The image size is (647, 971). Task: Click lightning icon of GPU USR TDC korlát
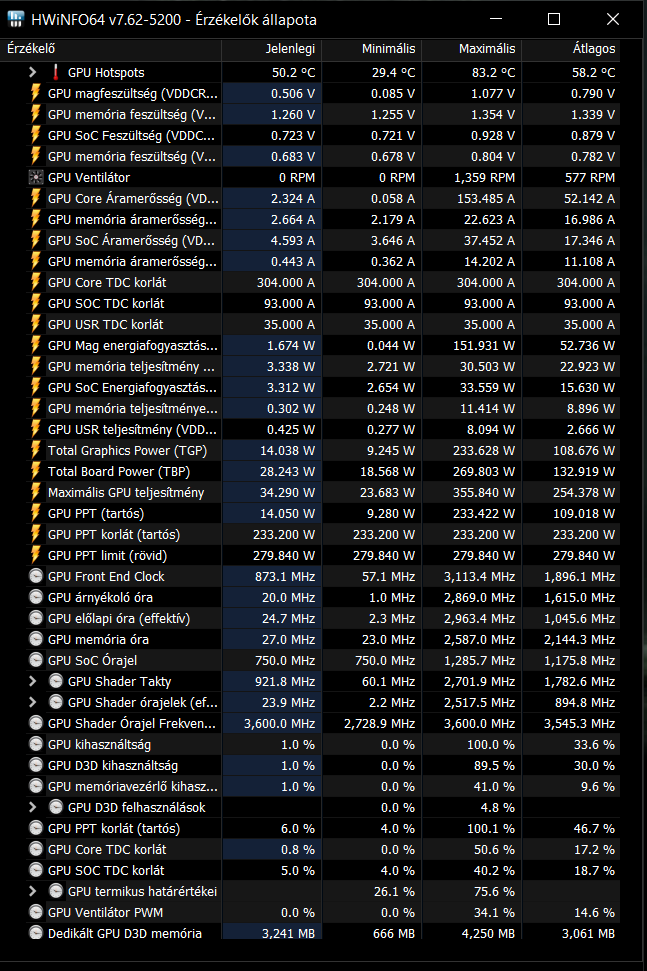tap(36, 324)
